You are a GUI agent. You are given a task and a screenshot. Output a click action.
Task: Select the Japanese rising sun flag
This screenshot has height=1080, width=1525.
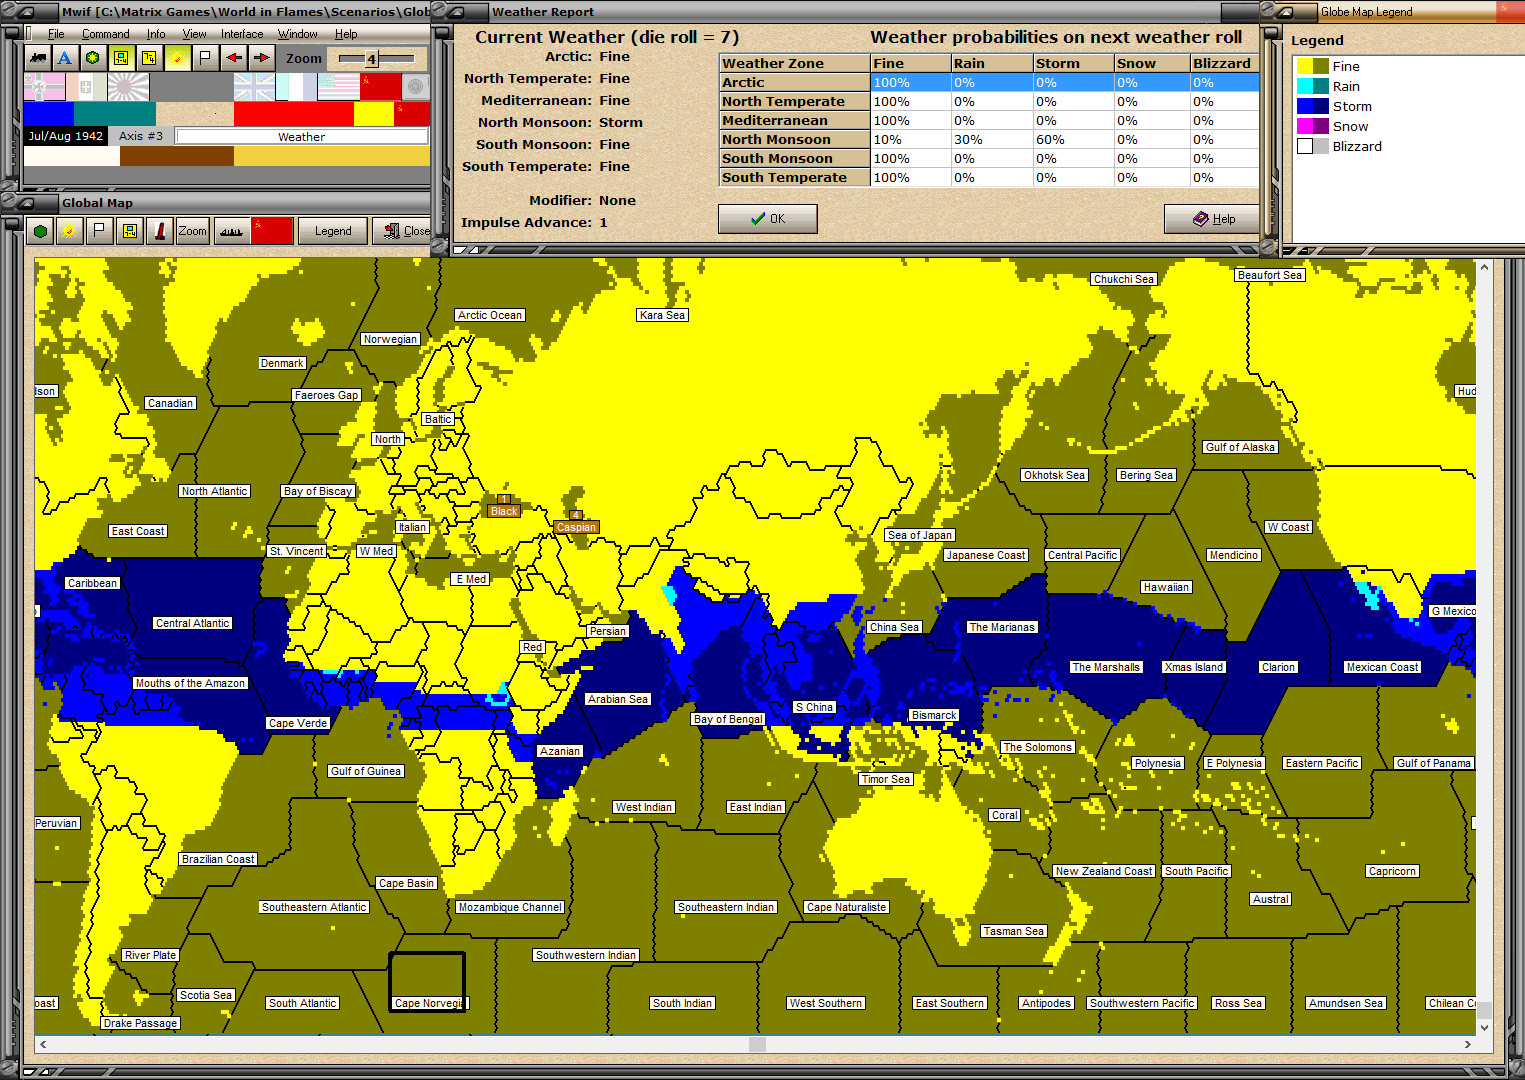128,87
